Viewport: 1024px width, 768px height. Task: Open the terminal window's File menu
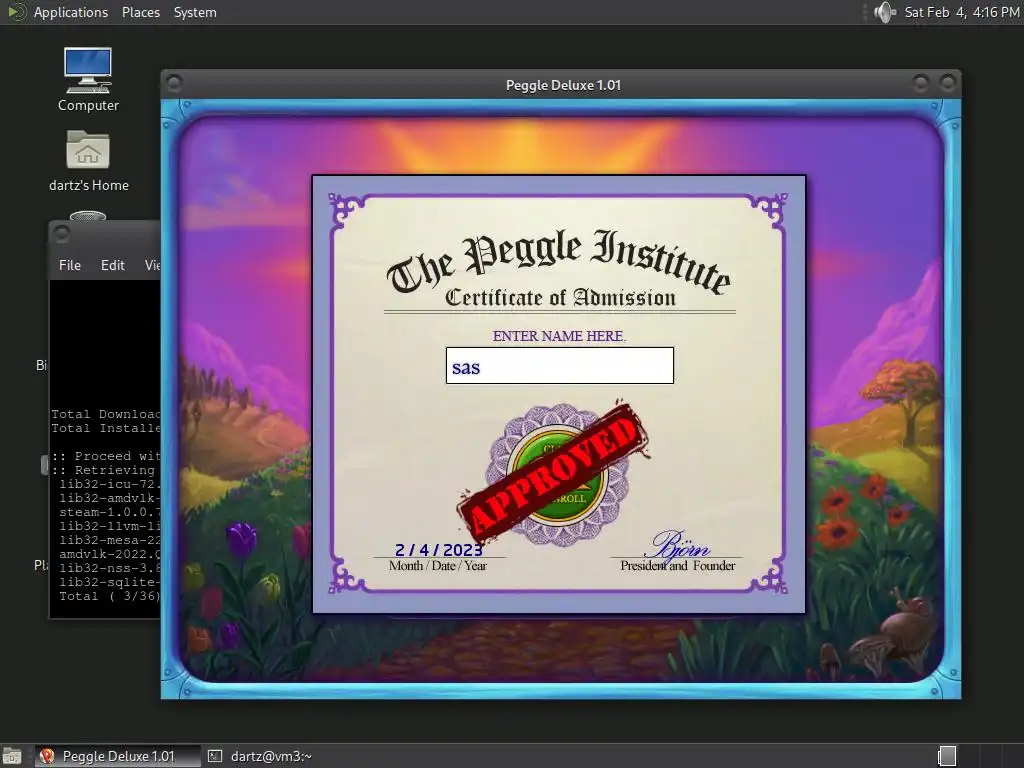point(70,265)
